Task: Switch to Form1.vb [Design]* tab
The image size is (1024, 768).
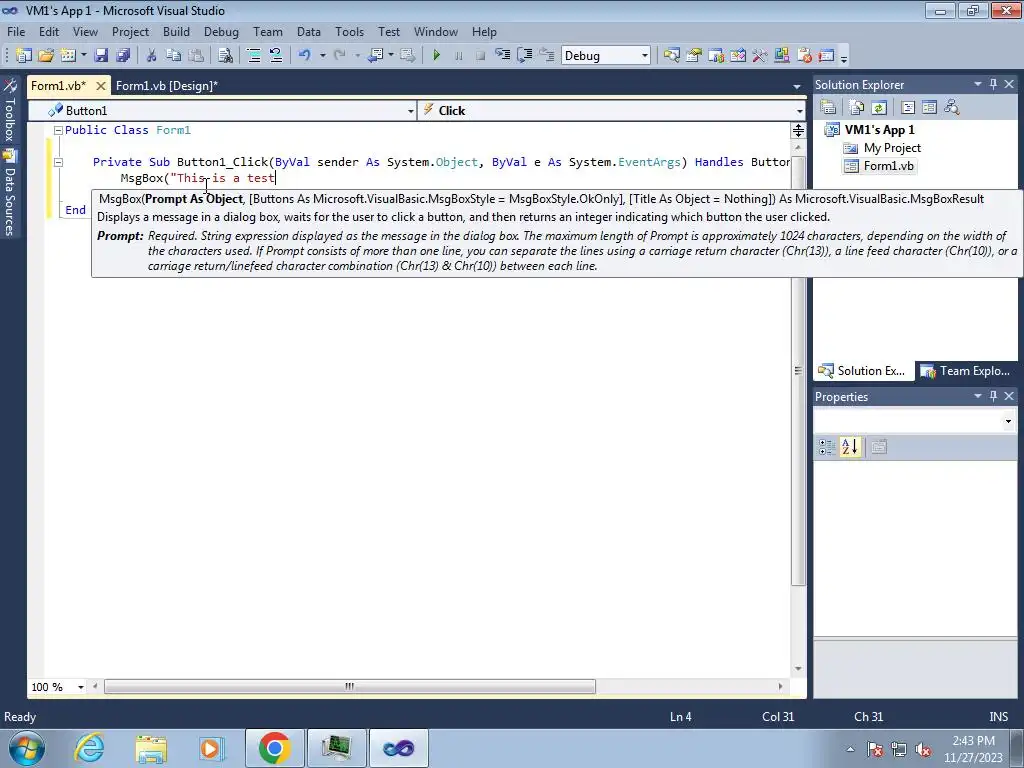Action: pyautogui.click(x=167, y=86)
